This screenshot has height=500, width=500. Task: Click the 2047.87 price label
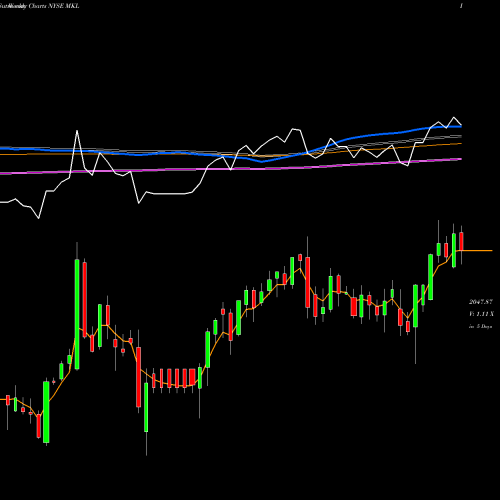coord(481,302)
